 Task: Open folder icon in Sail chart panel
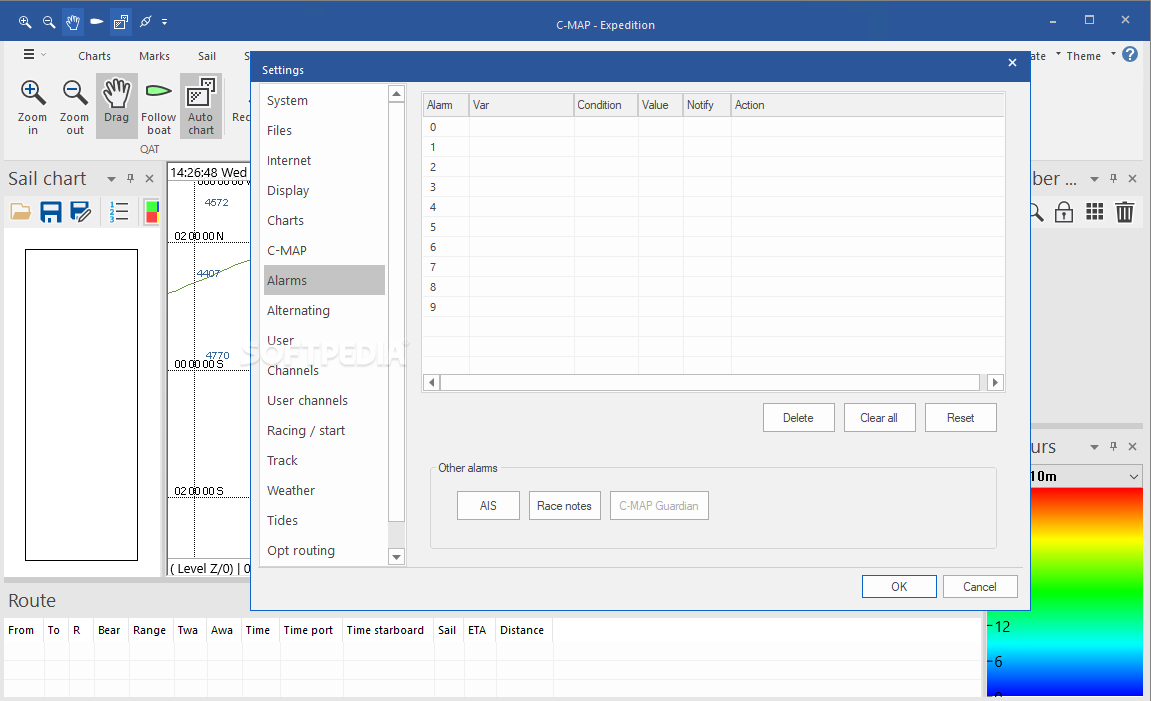(21, 212)
